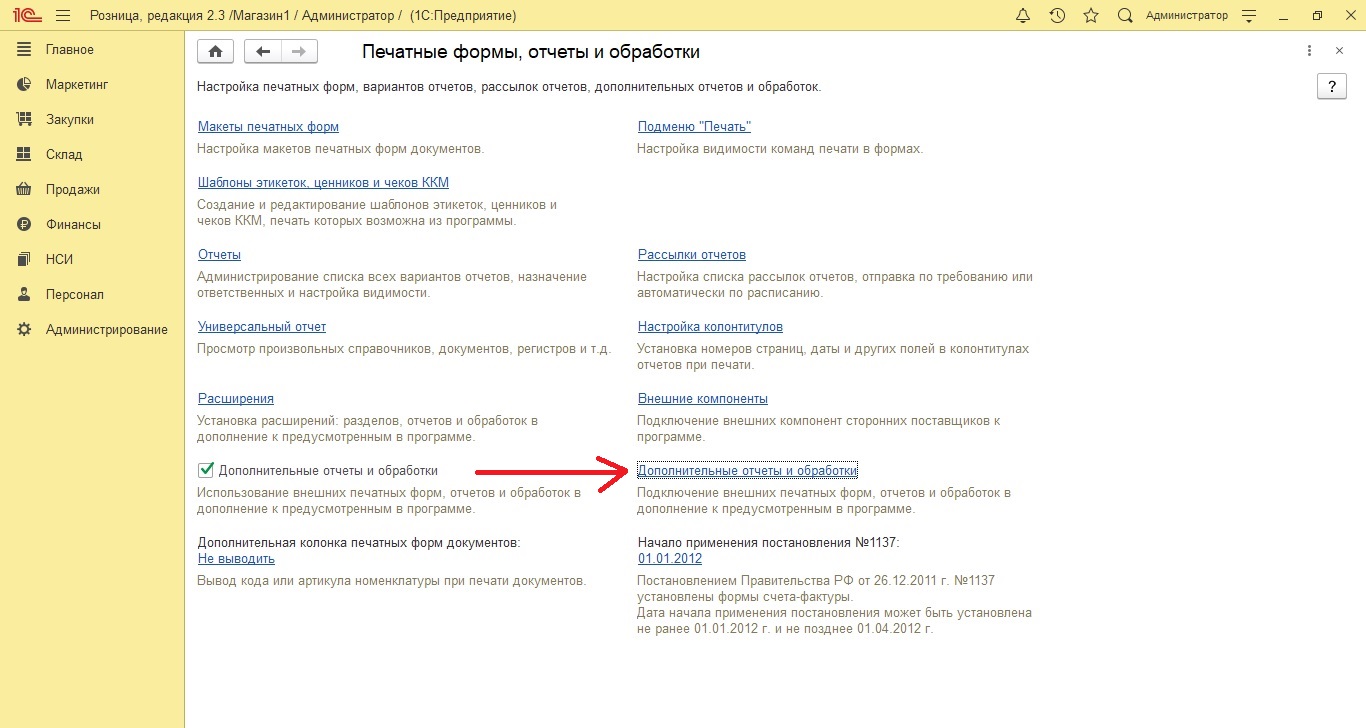This screenshot has width=1366, height=728.
Task: Click Не выводить link
Action: click(236, 560)
